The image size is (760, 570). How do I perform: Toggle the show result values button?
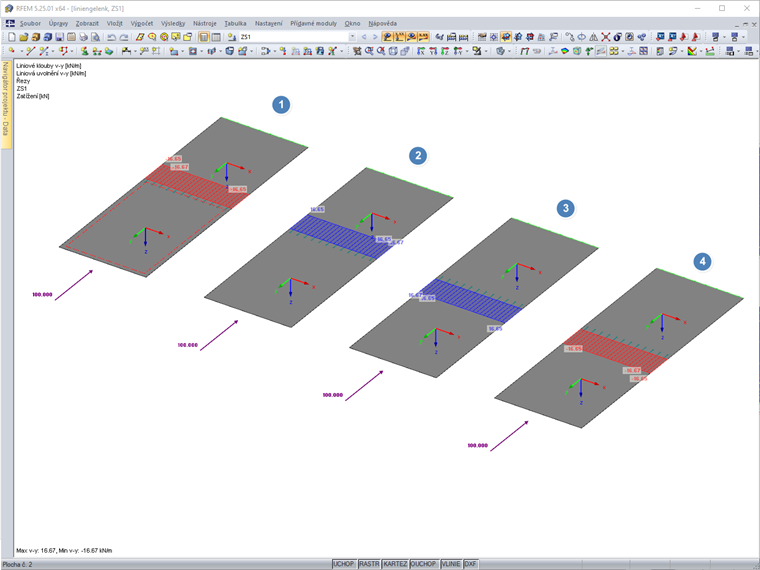click(423, 37)
